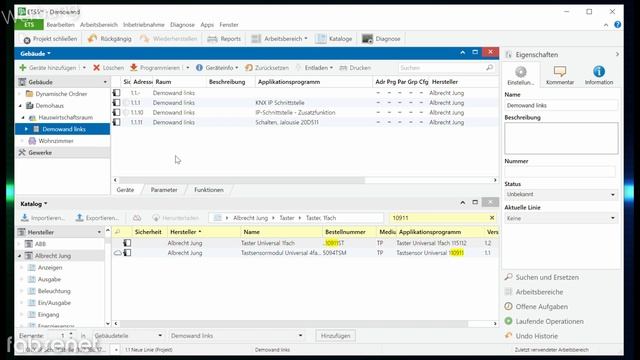Click Importieren in the Katalog panel
The width and height of the screenshot is (640, 360).
(42, 218)
